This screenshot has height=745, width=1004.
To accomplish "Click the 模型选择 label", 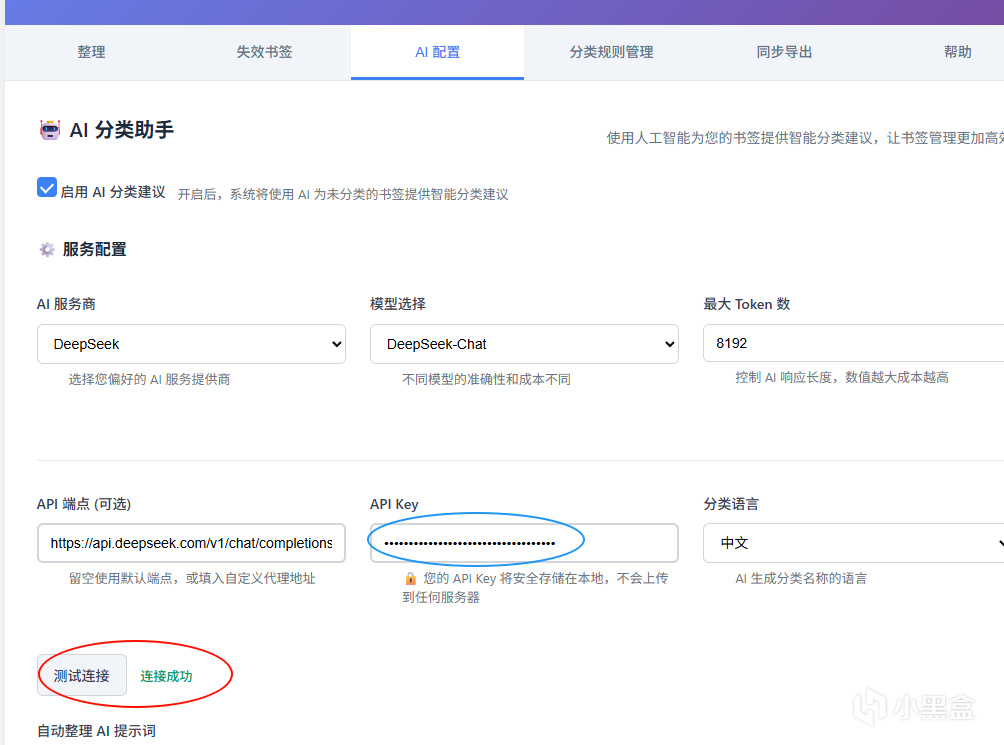I will 398,304.
